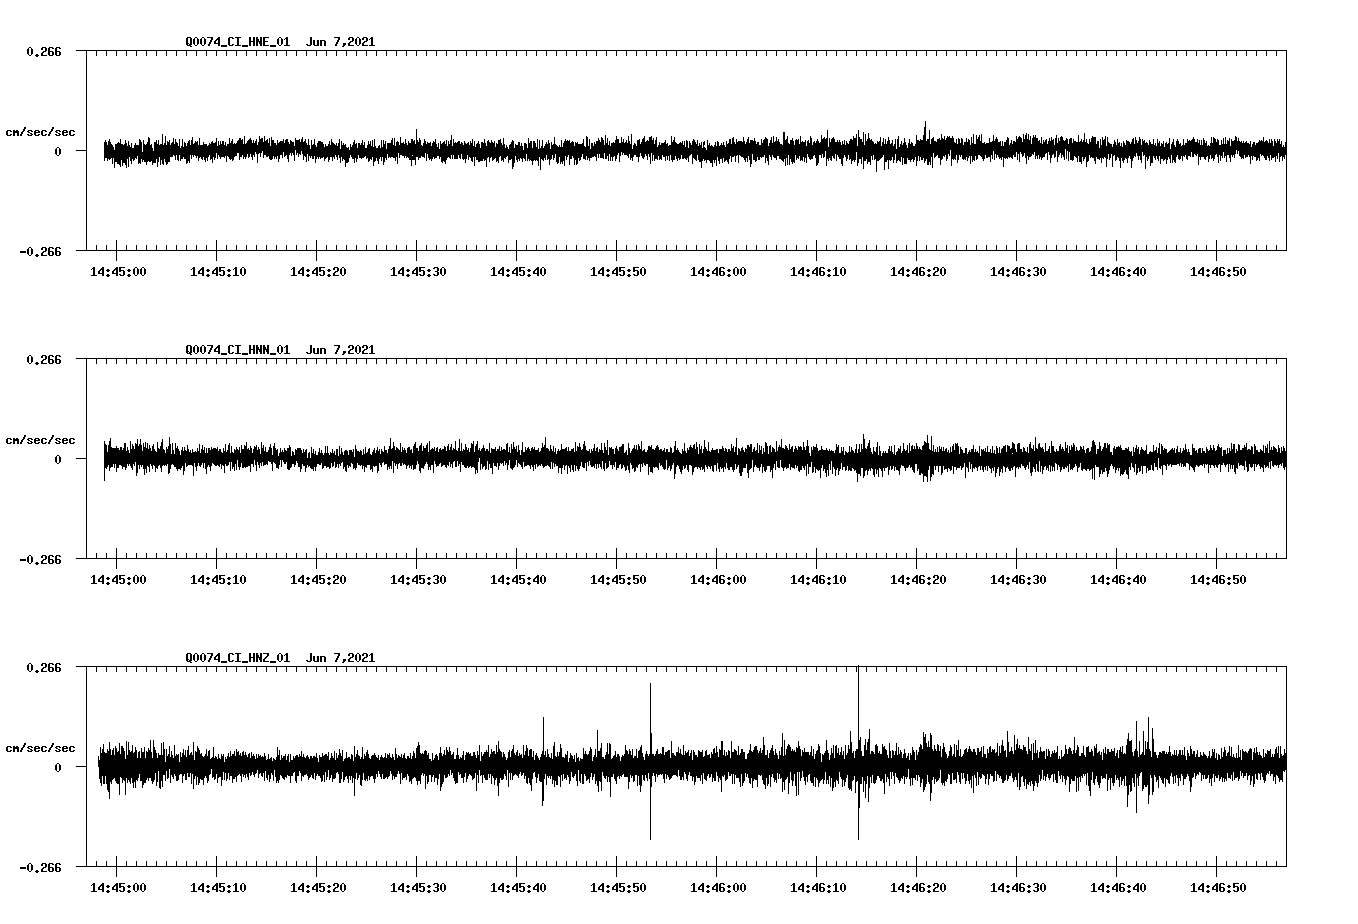
Task: Select the -0.266 lower limit on HNZ plot
Action: [40, 868]
